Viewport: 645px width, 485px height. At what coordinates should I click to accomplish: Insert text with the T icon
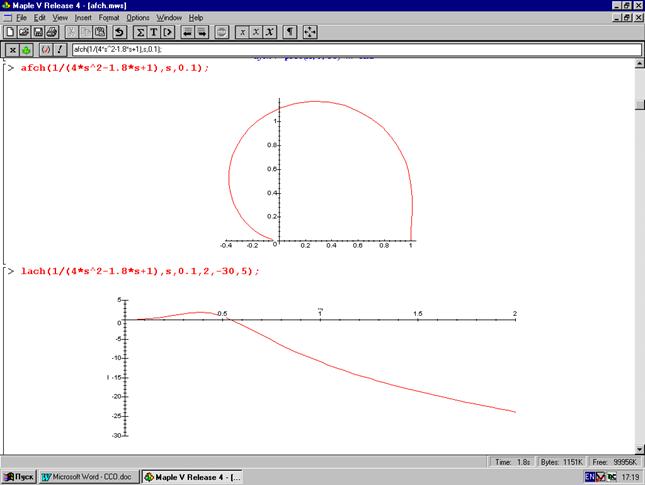point(155,32)
